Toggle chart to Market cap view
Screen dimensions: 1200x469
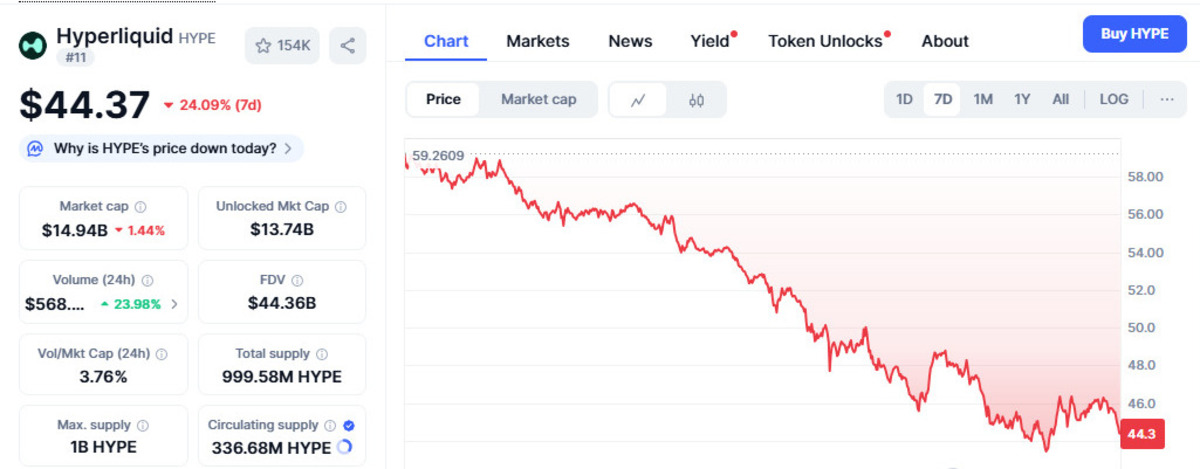tap(538, 99)
